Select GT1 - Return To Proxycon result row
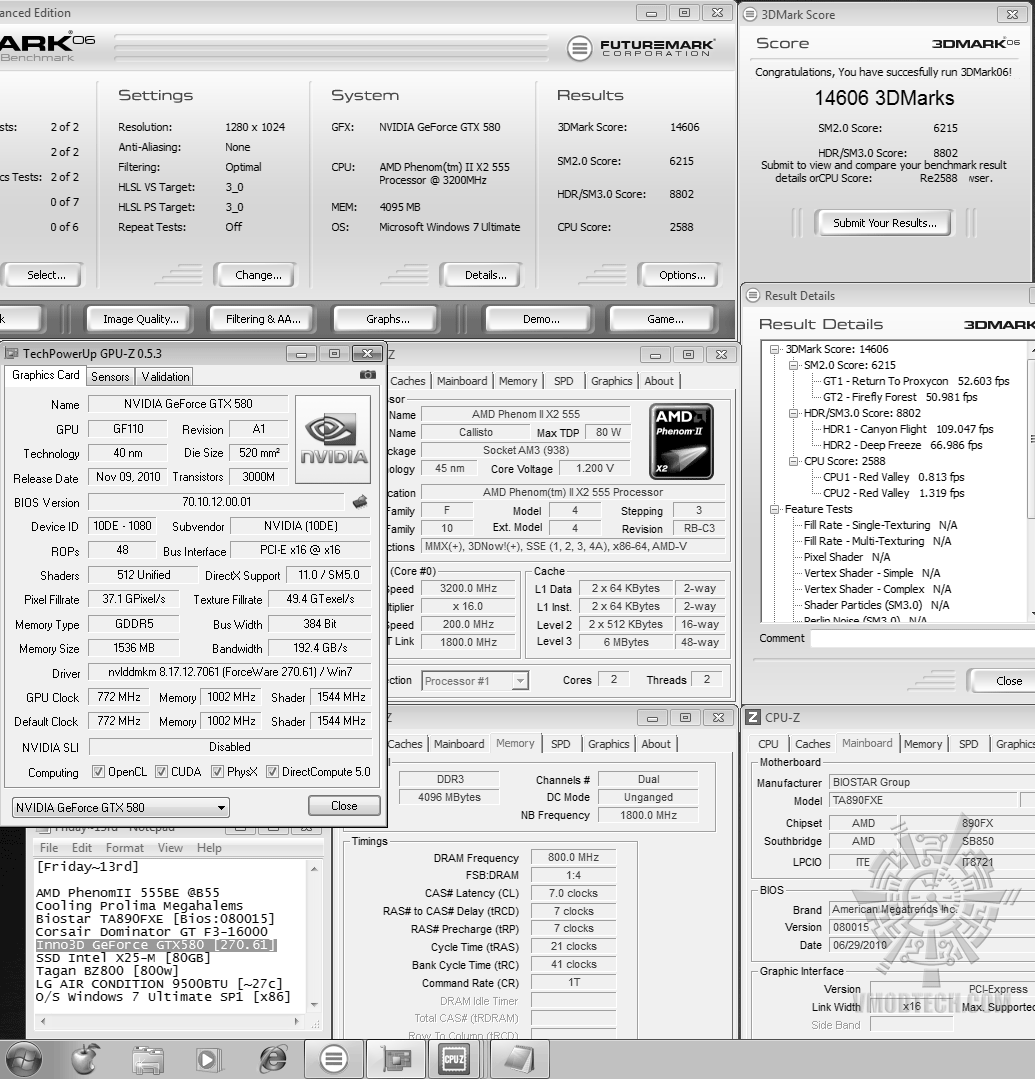1035x1079 pixels. point(916,381)
